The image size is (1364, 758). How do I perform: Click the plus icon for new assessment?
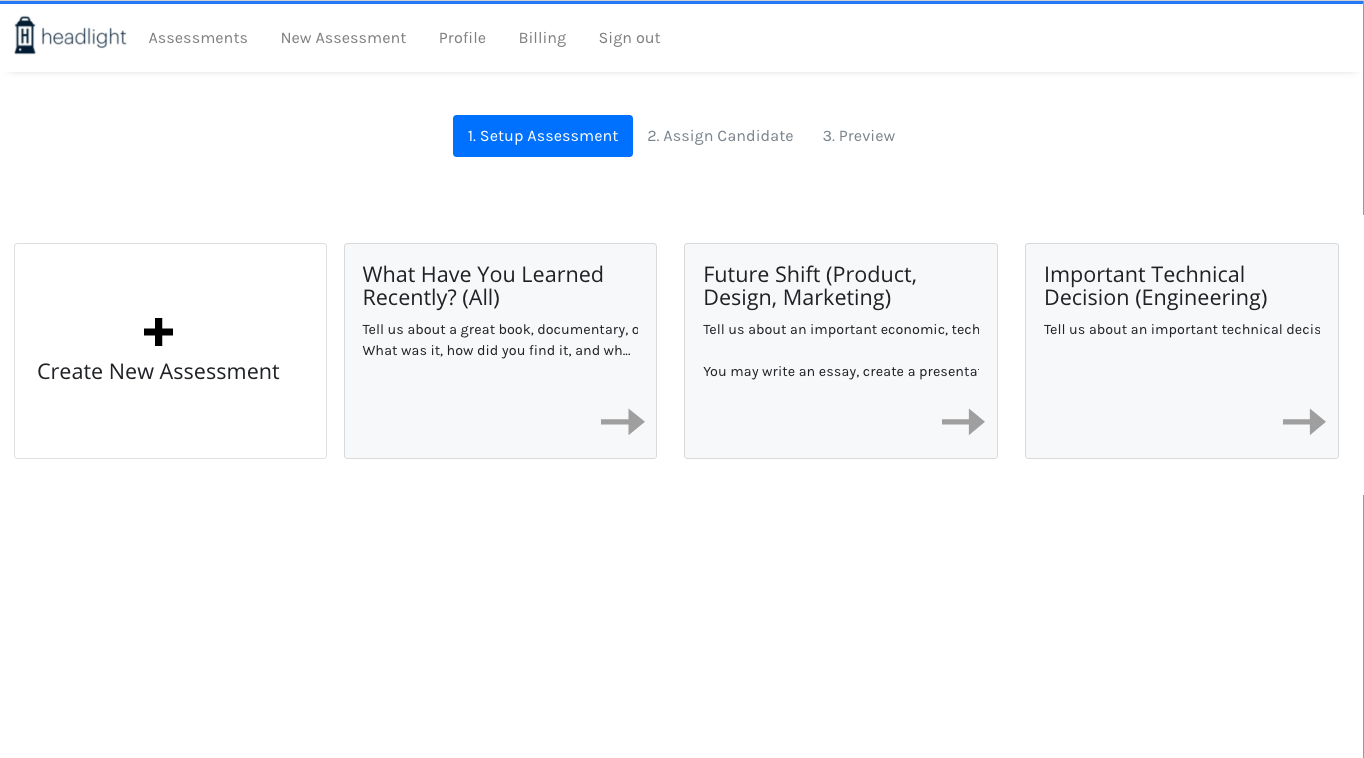tap(158, 332)
